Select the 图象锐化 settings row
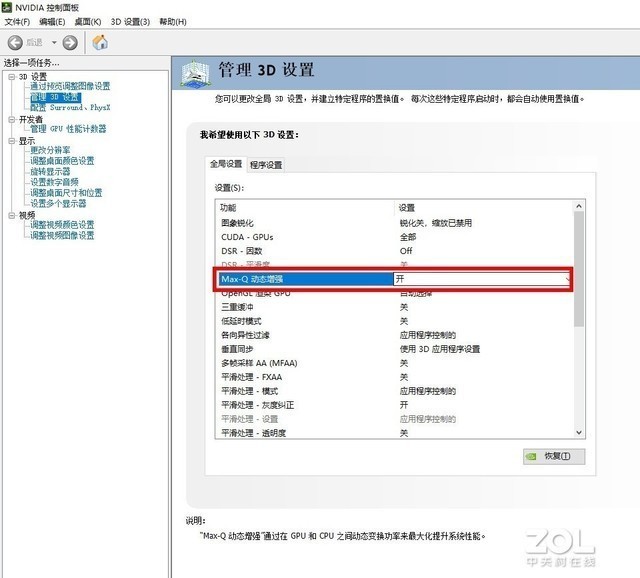This screenshot has height=578, width=640. 394,223
